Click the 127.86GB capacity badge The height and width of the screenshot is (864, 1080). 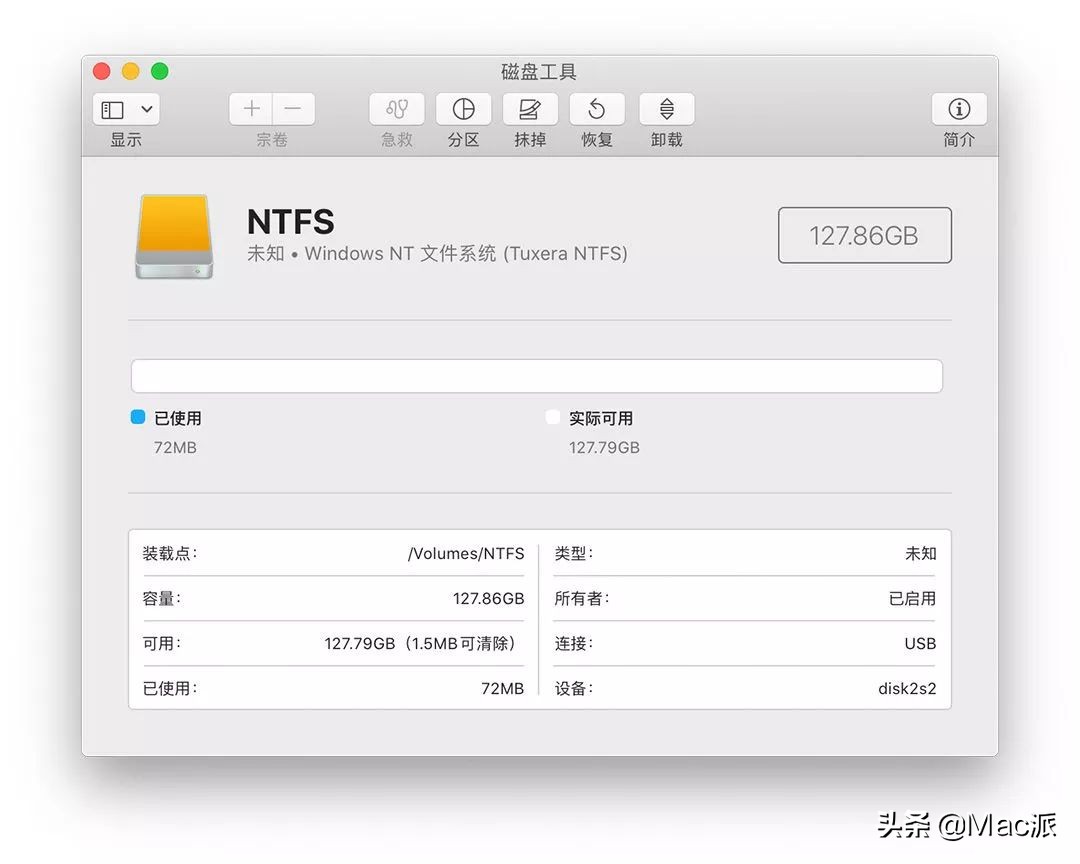coord(864,235)
